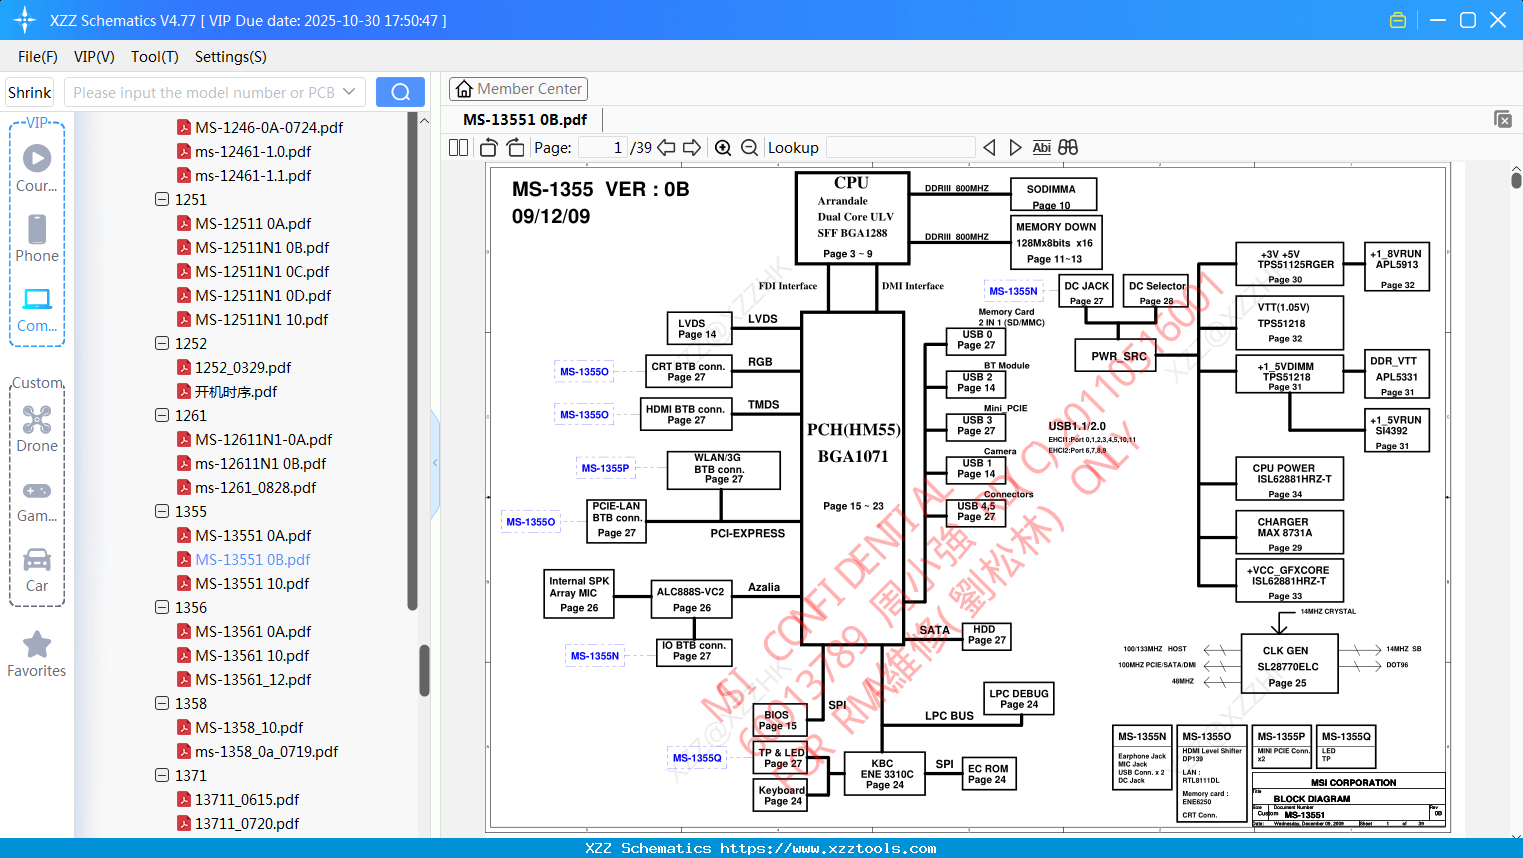Zoom out of the schematic
Image resolution: width=1523 pixels, height=858 pixels.
coord(749,148)
